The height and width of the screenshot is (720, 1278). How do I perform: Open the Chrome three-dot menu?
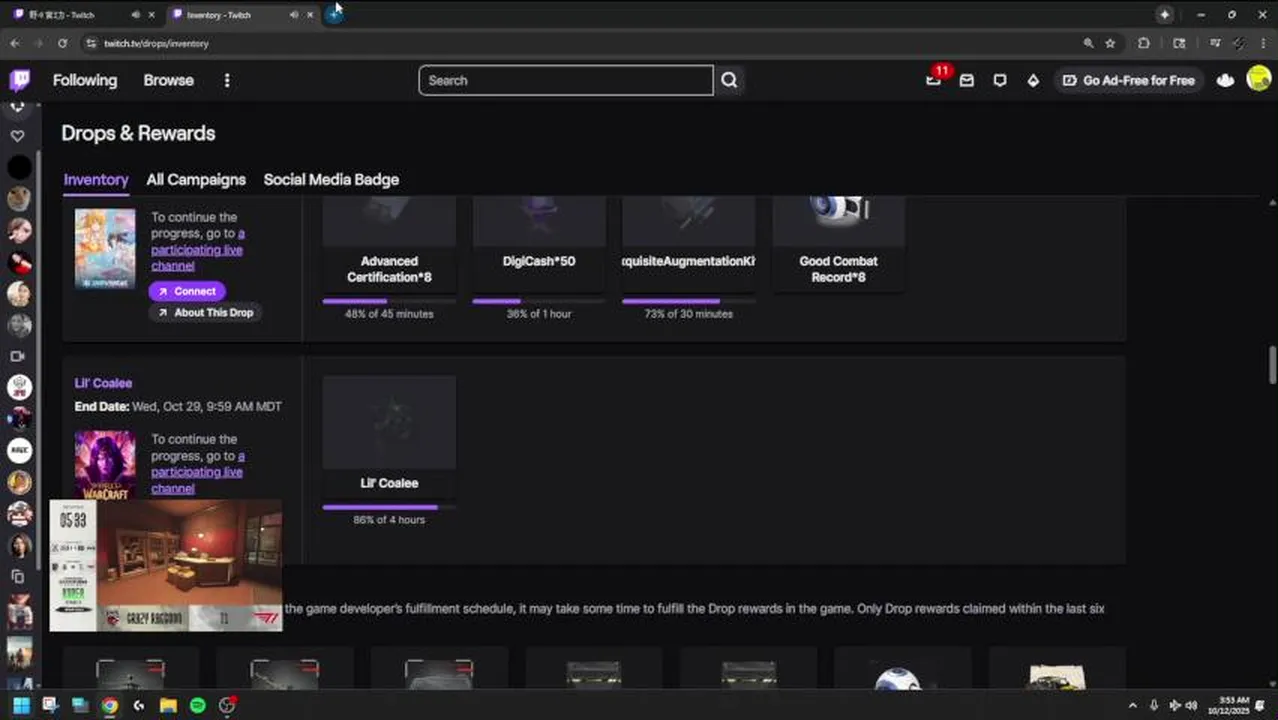(1264, 43)
